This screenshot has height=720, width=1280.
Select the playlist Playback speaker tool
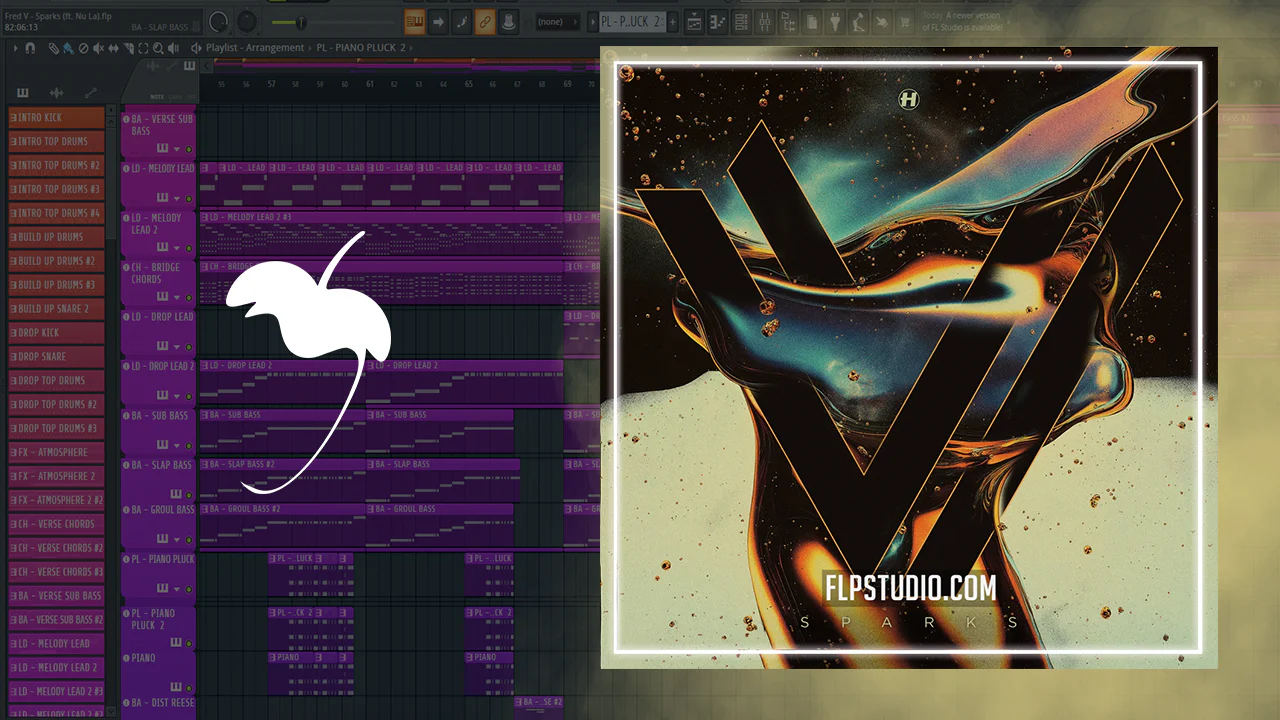pyautogui.click(x=173, y=48)
